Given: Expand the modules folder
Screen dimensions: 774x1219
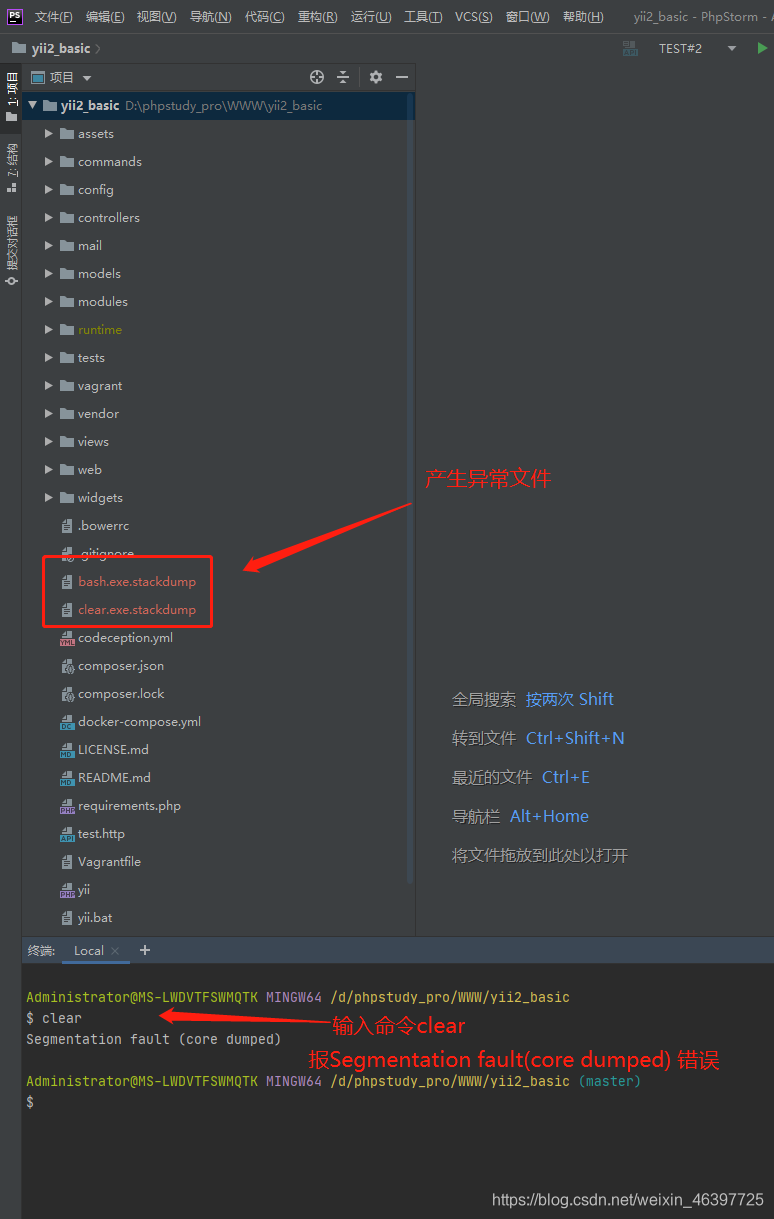Looking at the screenshot, I should coord(49,301).
